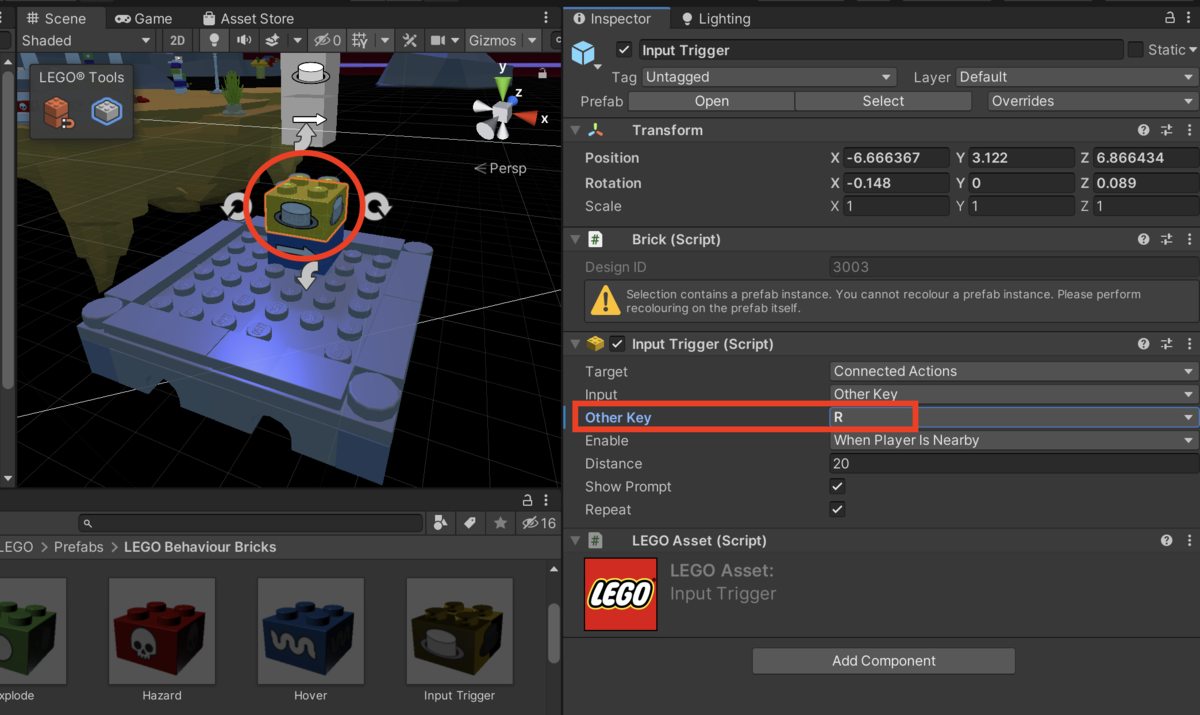The width and height of the screenshot is (1200, 715).
Task: Open Enable dropdown showing When Player Is Nearby
Action: coord(1013,440)
